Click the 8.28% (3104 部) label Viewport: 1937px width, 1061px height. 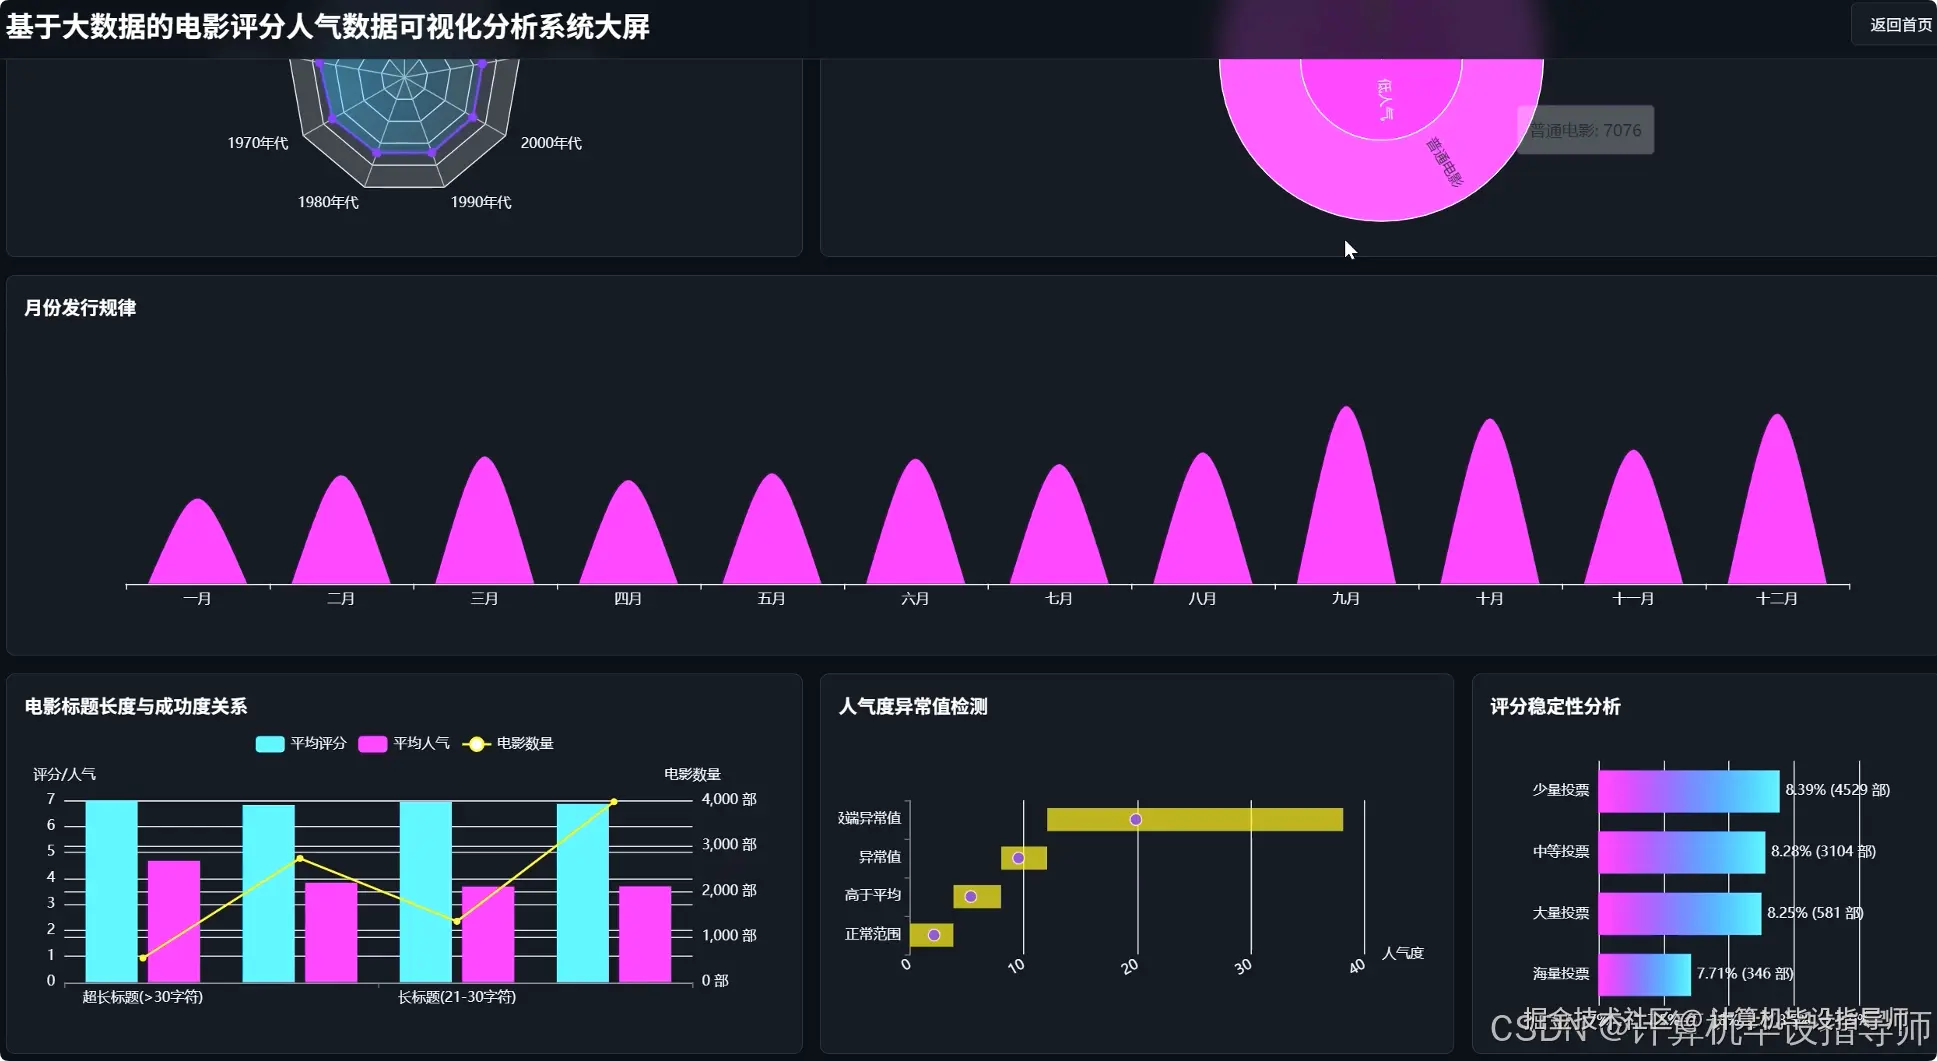1822,851
